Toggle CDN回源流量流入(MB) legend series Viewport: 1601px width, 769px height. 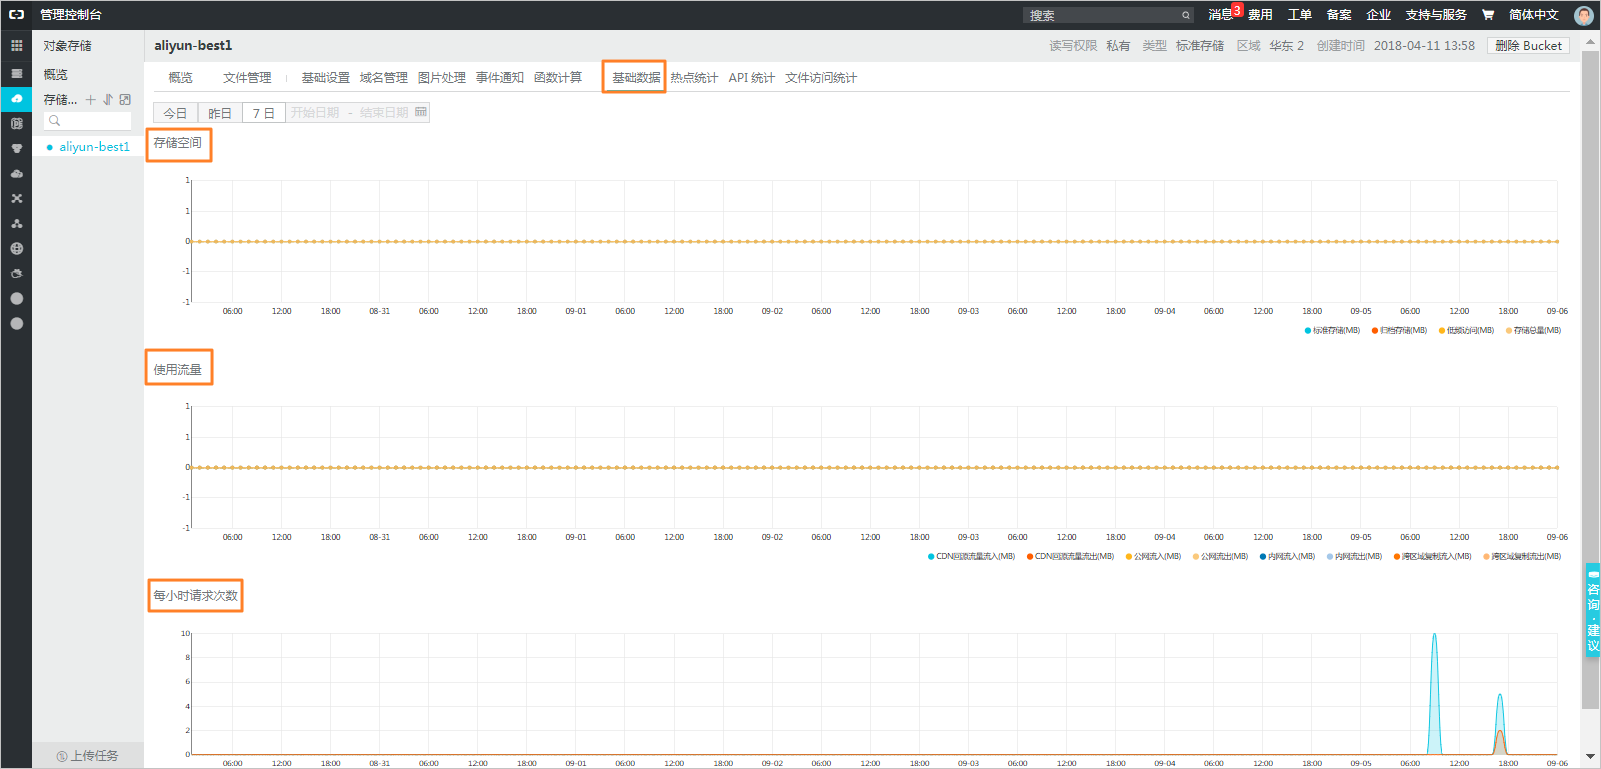[971, 556]
